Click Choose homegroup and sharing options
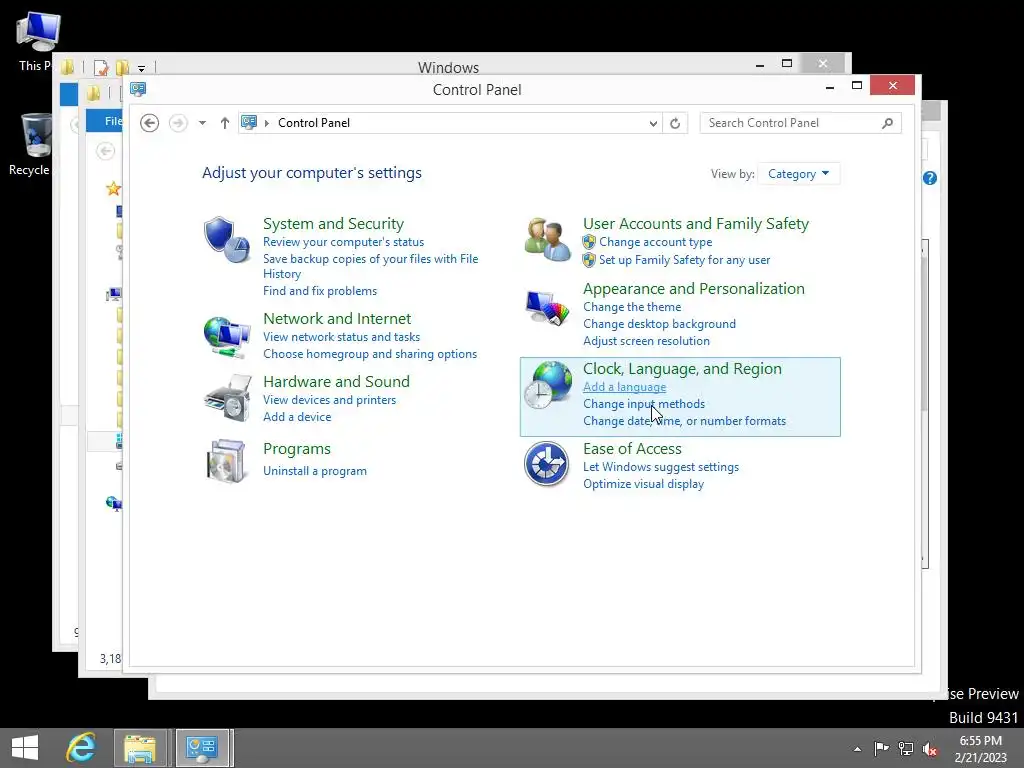1024x768 pixels. [370, 354]
